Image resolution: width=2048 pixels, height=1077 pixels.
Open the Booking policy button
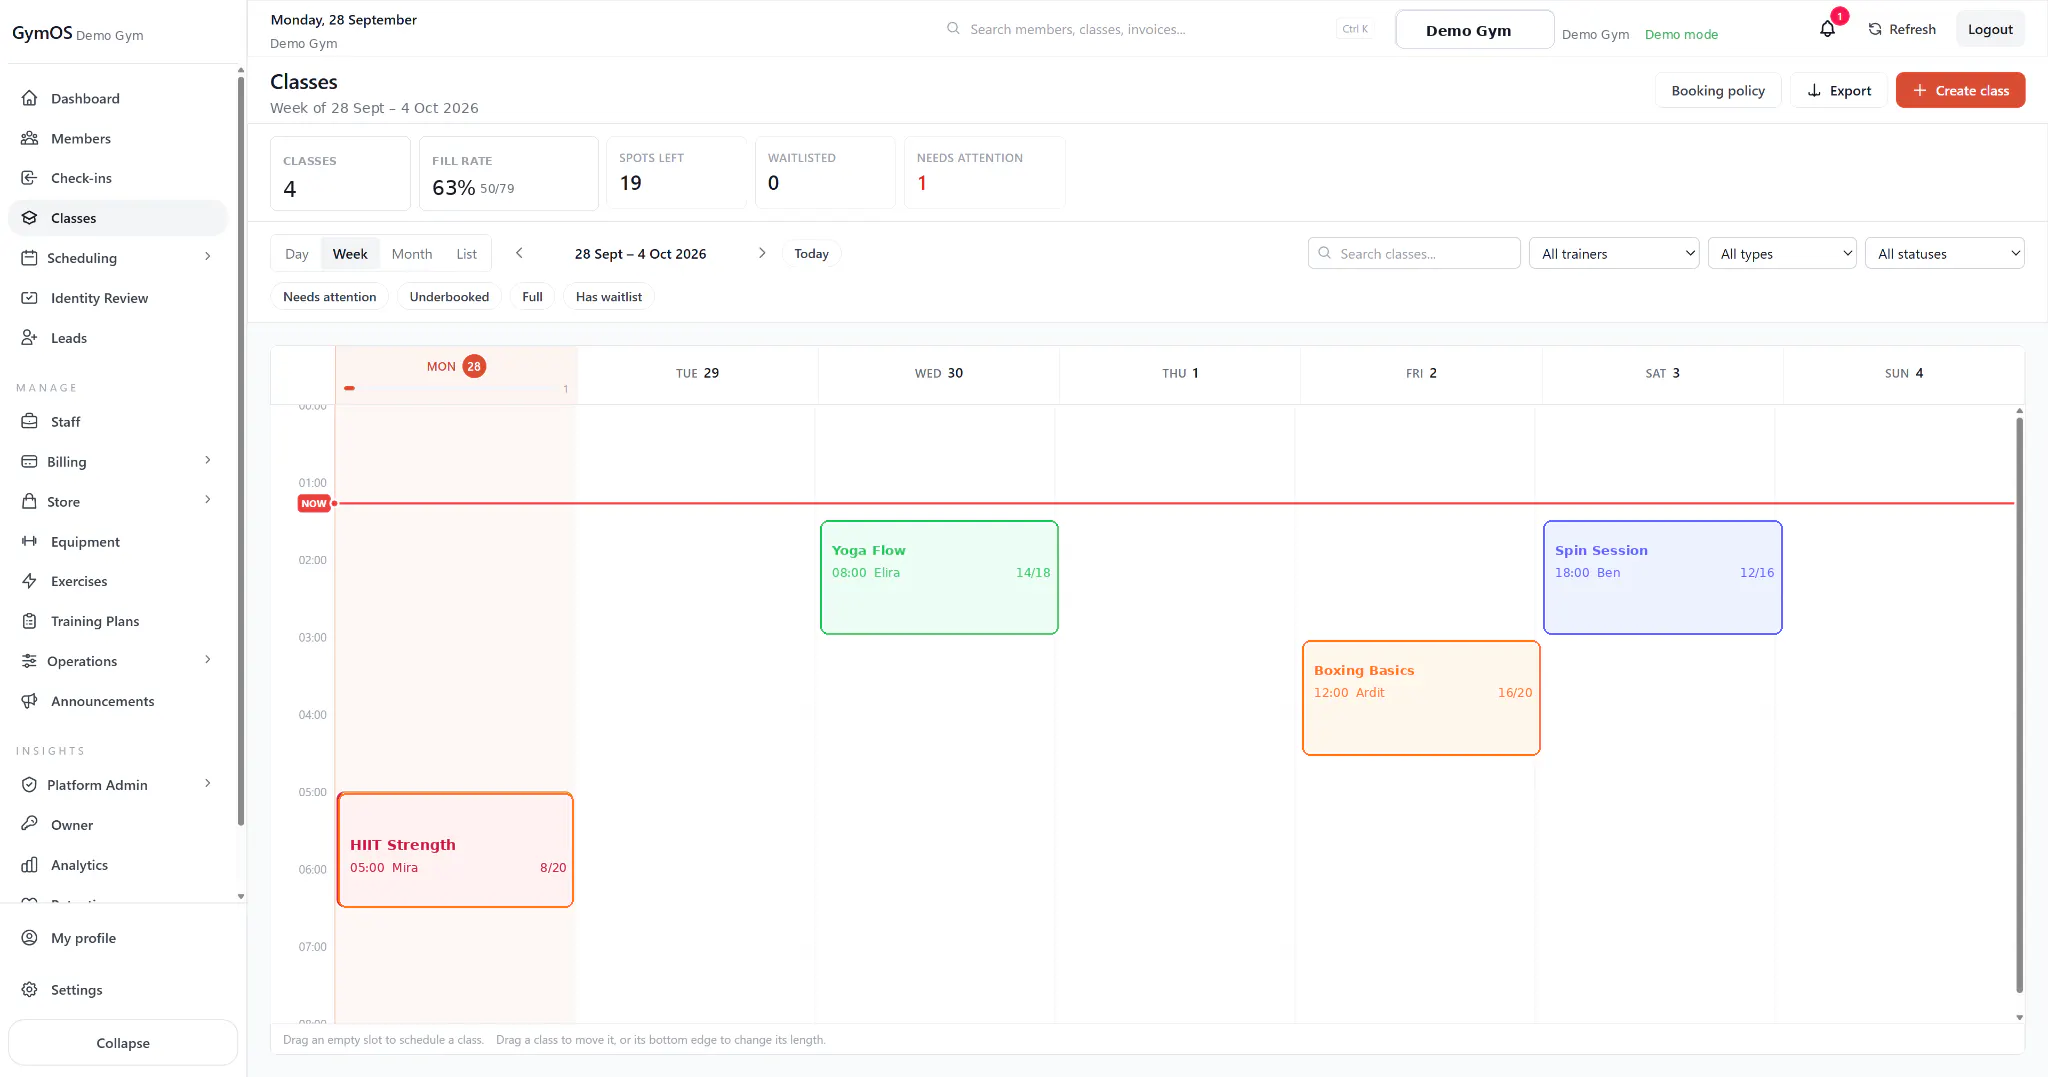(x=1718, y=90)
